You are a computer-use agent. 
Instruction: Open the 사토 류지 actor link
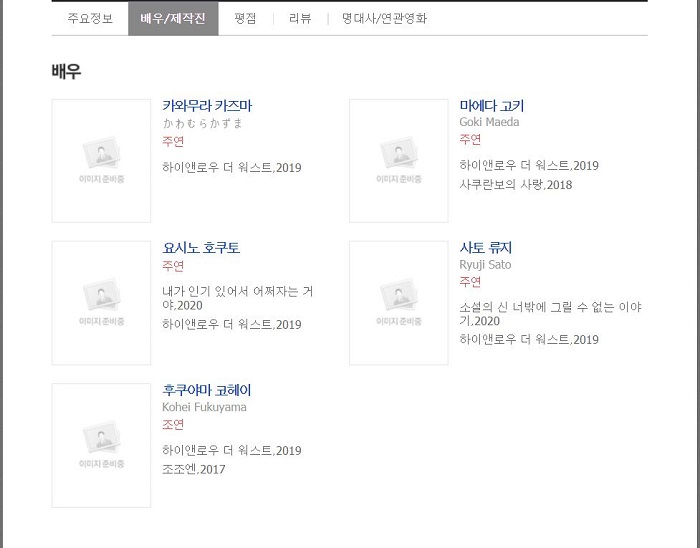pyautogui.click(x=485, y=248)
